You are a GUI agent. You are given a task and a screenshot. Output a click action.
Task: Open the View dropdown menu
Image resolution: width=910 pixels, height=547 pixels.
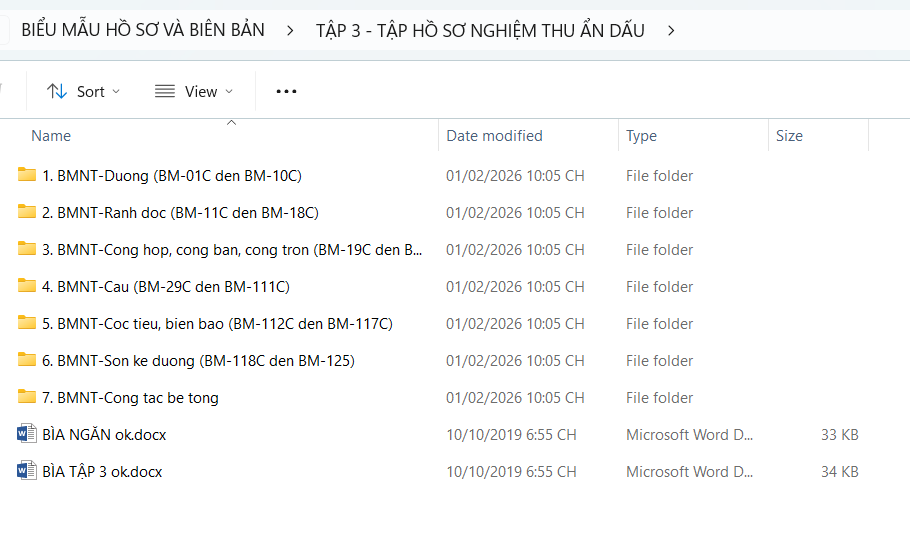pyautogui.click(x=195, y=91)
